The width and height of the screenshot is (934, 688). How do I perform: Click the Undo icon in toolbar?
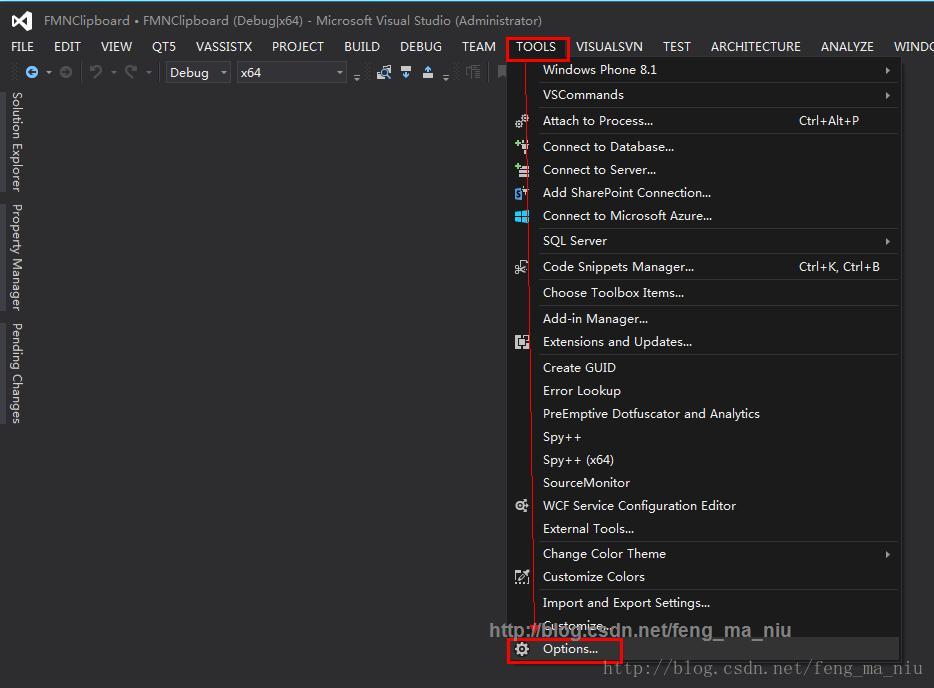(x=95, y=73)
